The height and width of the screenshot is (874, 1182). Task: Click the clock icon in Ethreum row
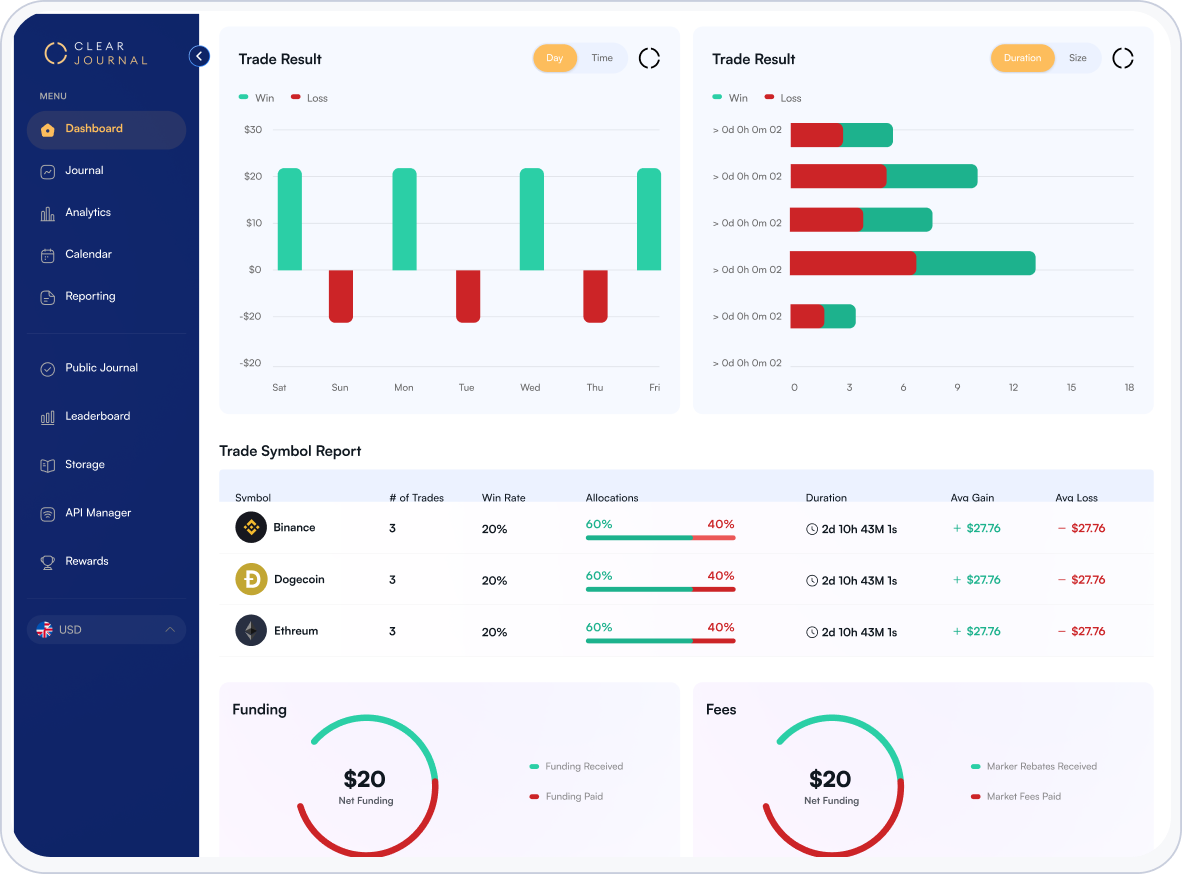tap(812, 632)
